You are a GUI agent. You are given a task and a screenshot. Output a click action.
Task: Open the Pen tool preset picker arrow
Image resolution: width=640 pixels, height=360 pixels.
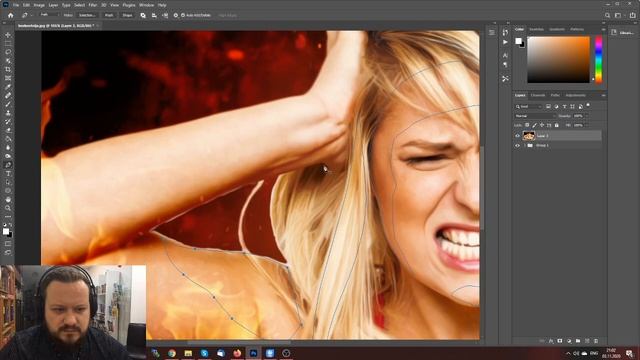point(32,15)
